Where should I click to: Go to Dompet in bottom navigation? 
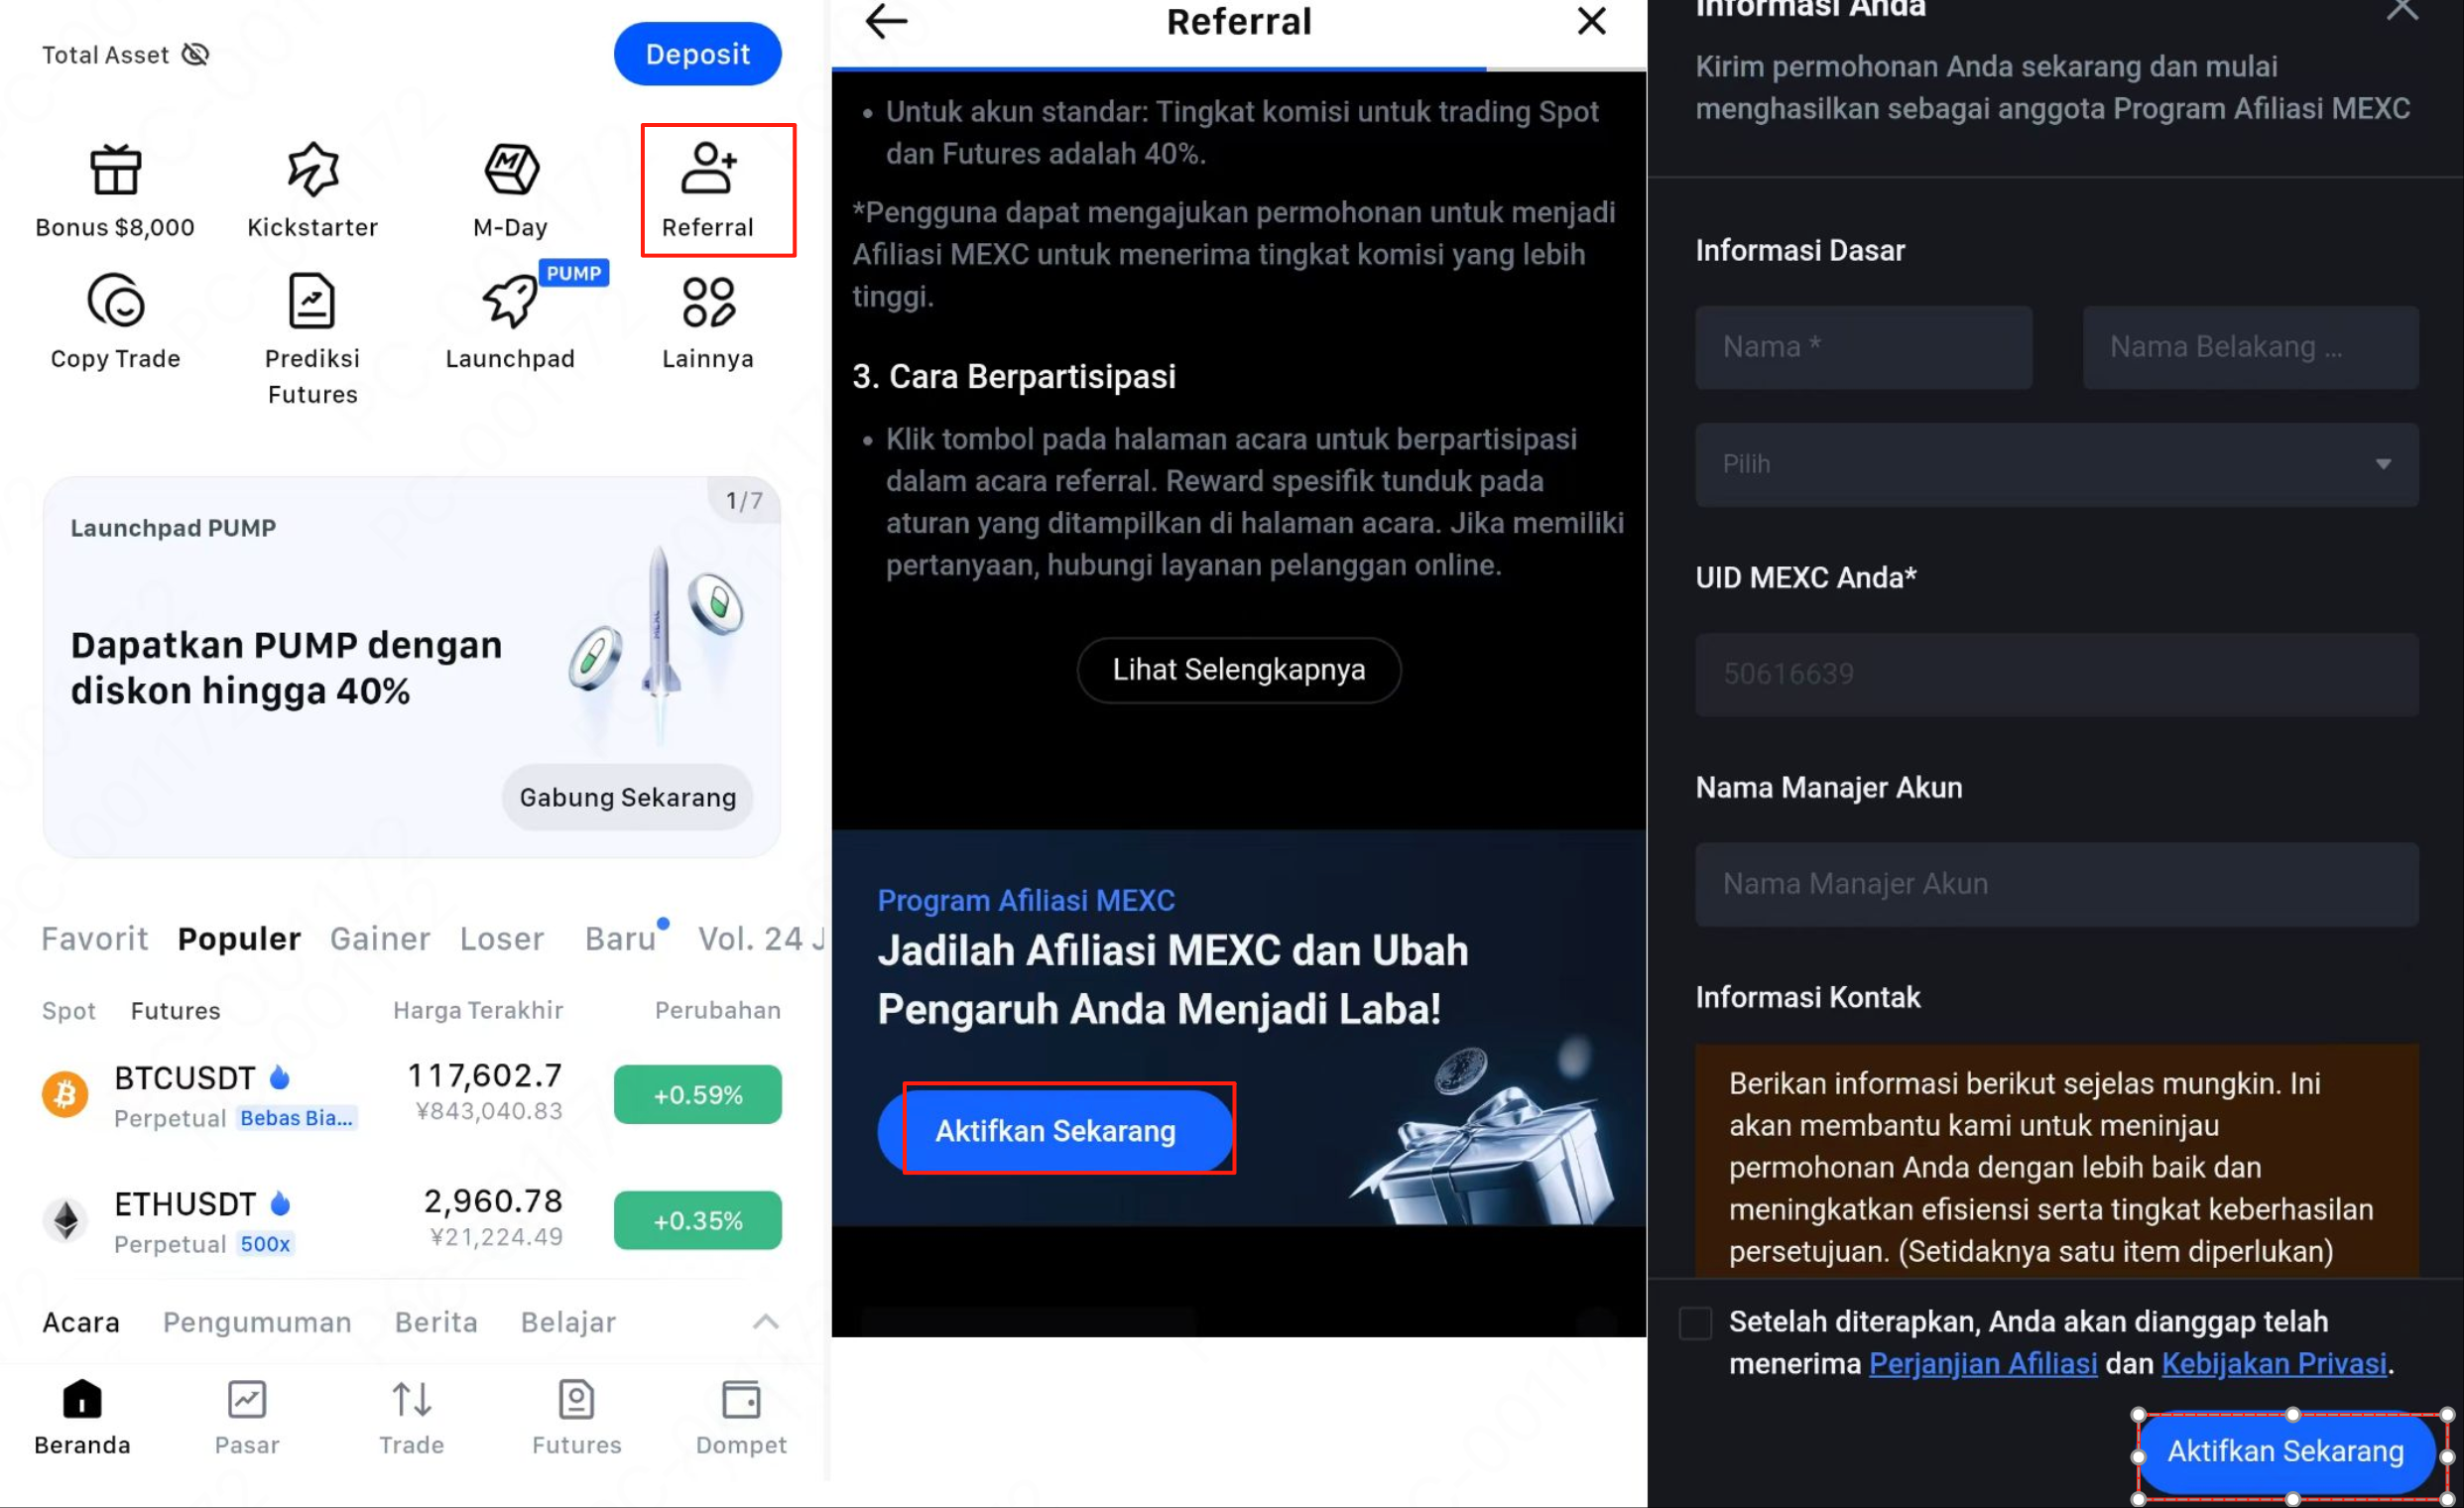(x=741, y=1419)
